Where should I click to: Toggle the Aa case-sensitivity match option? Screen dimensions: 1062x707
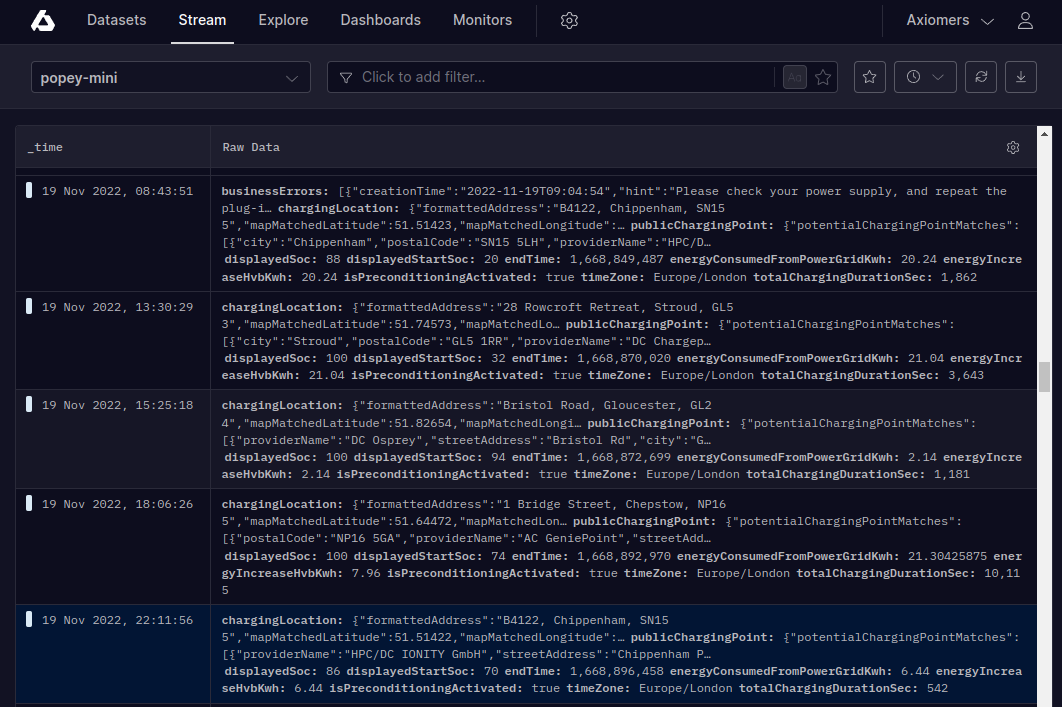[795, 77]
